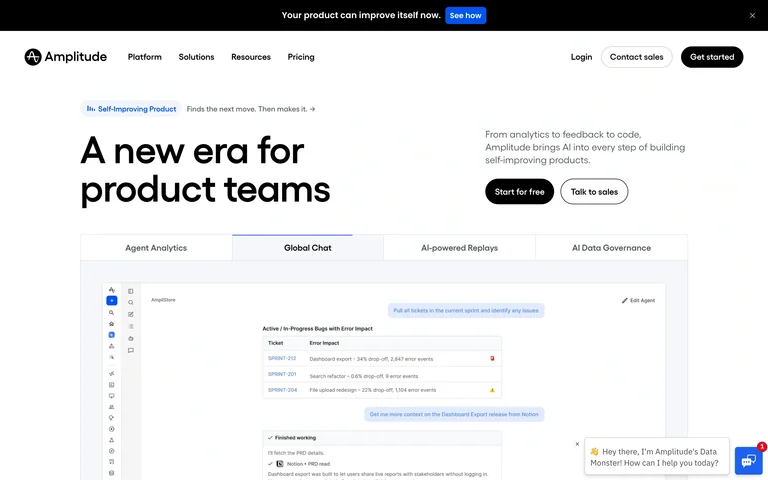This screenshot has width=768, height=480.
Task: Click the See how banner button
Action: tap(465, 15)
